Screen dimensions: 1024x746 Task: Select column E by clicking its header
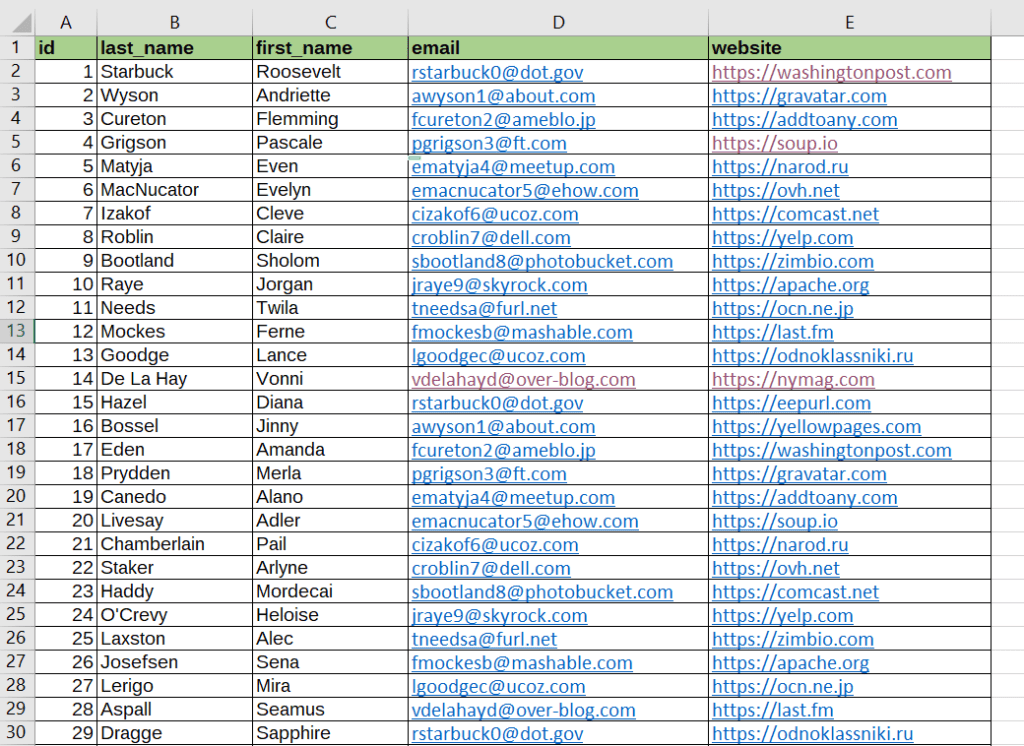click(849, 22)
